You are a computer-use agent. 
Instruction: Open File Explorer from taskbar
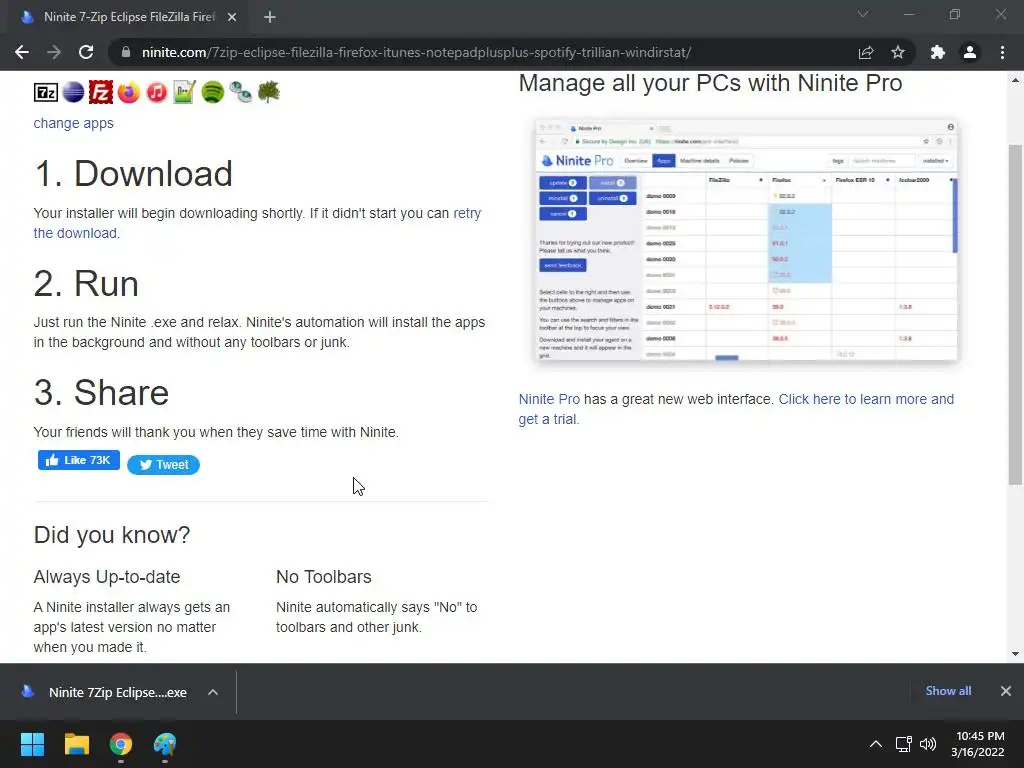coord(76,744)
